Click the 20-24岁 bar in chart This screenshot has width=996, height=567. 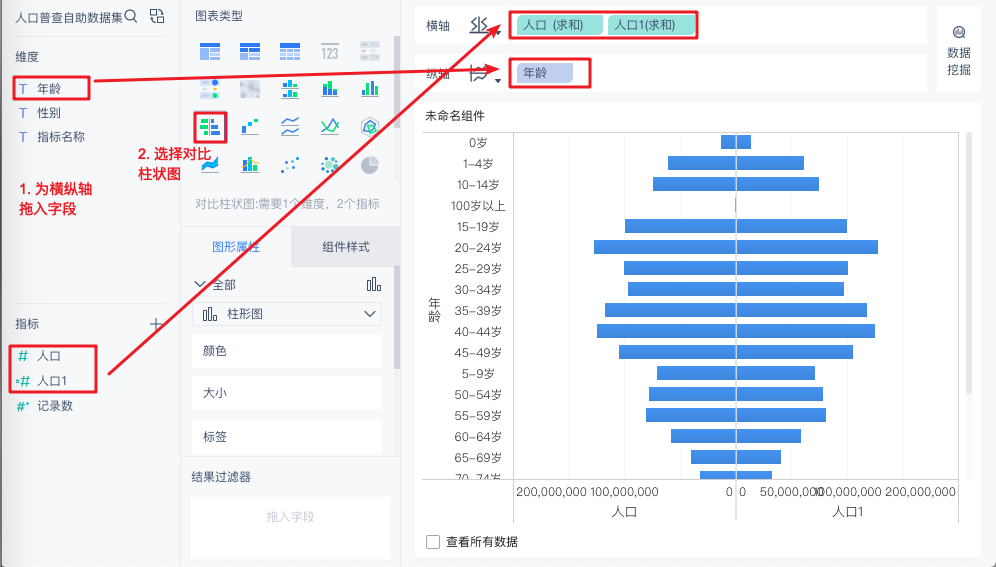pyautogui.click(x=736, y=247)
